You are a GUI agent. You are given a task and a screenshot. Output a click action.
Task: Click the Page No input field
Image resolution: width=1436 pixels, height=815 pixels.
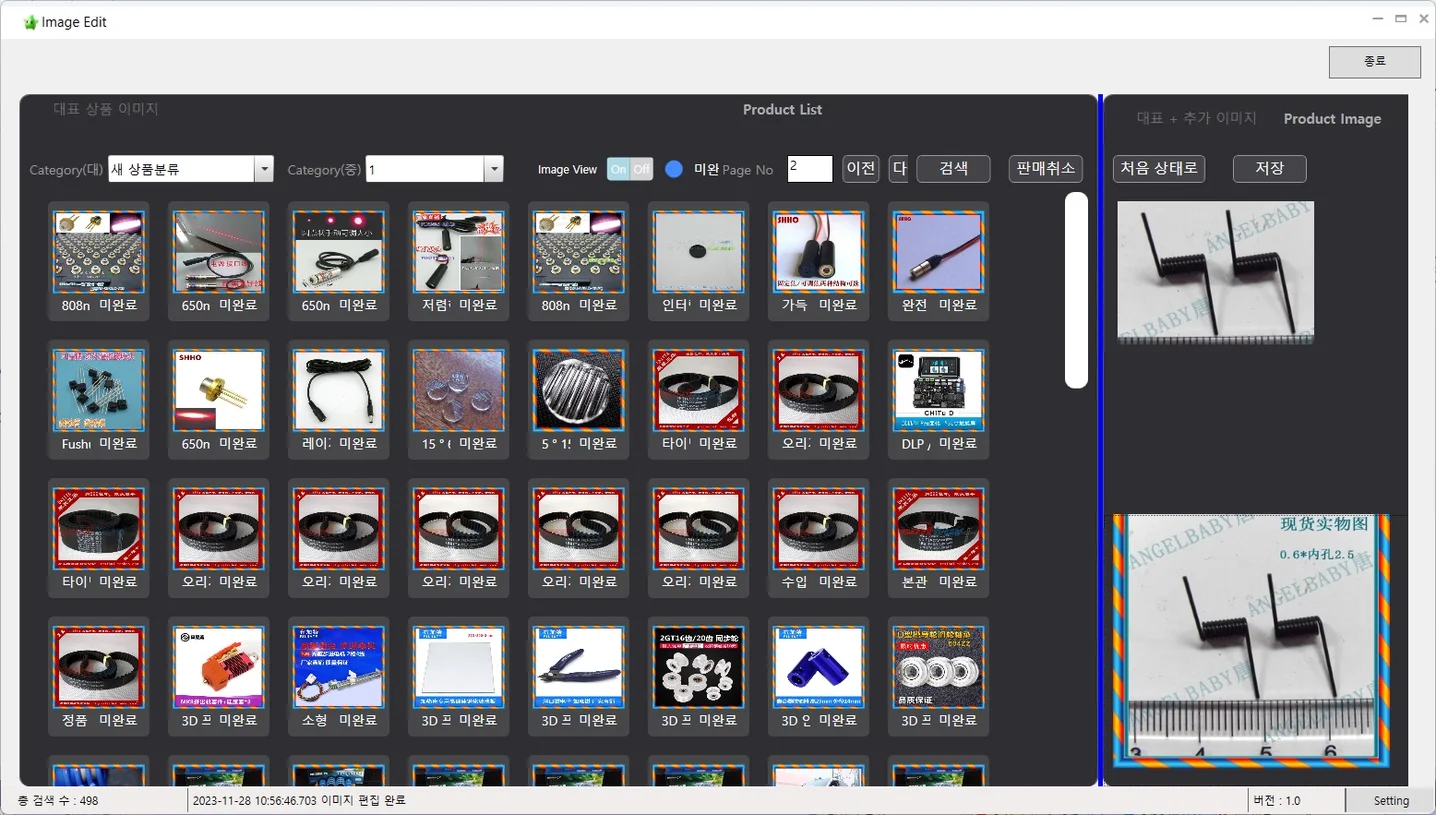[810, 169]
